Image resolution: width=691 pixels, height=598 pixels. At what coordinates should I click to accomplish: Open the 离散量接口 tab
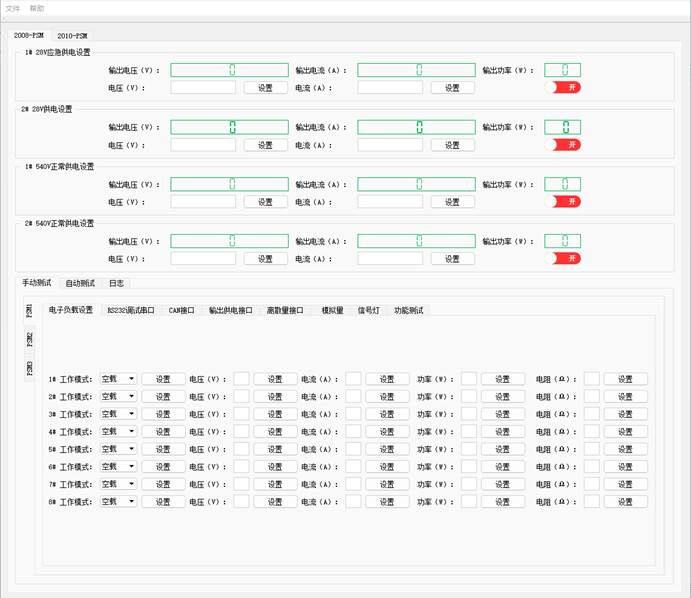click(285, 310)
